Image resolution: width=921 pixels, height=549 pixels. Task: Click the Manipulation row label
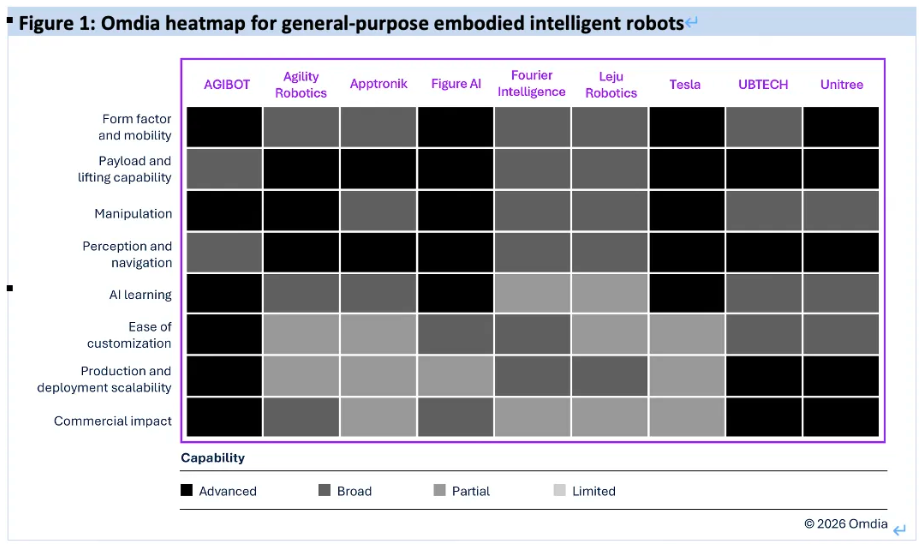[x=133, y=213]
